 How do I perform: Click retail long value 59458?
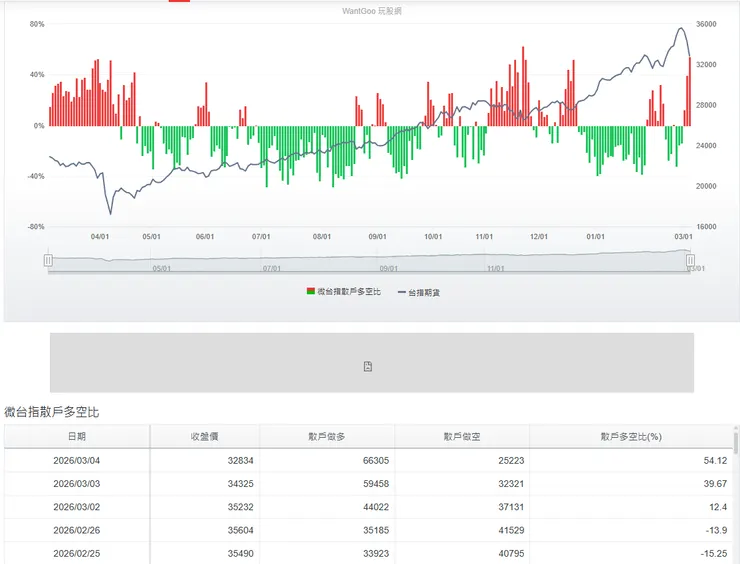tap(376, 484)
